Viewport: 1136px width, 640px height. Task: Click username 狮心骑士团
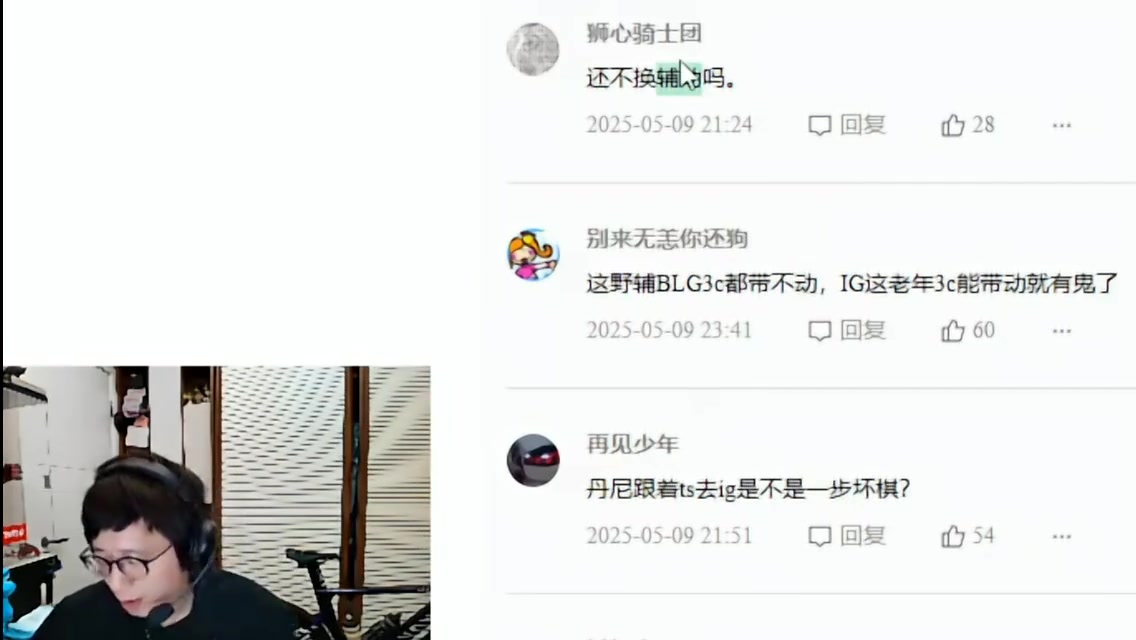click(x=643, y=33)
